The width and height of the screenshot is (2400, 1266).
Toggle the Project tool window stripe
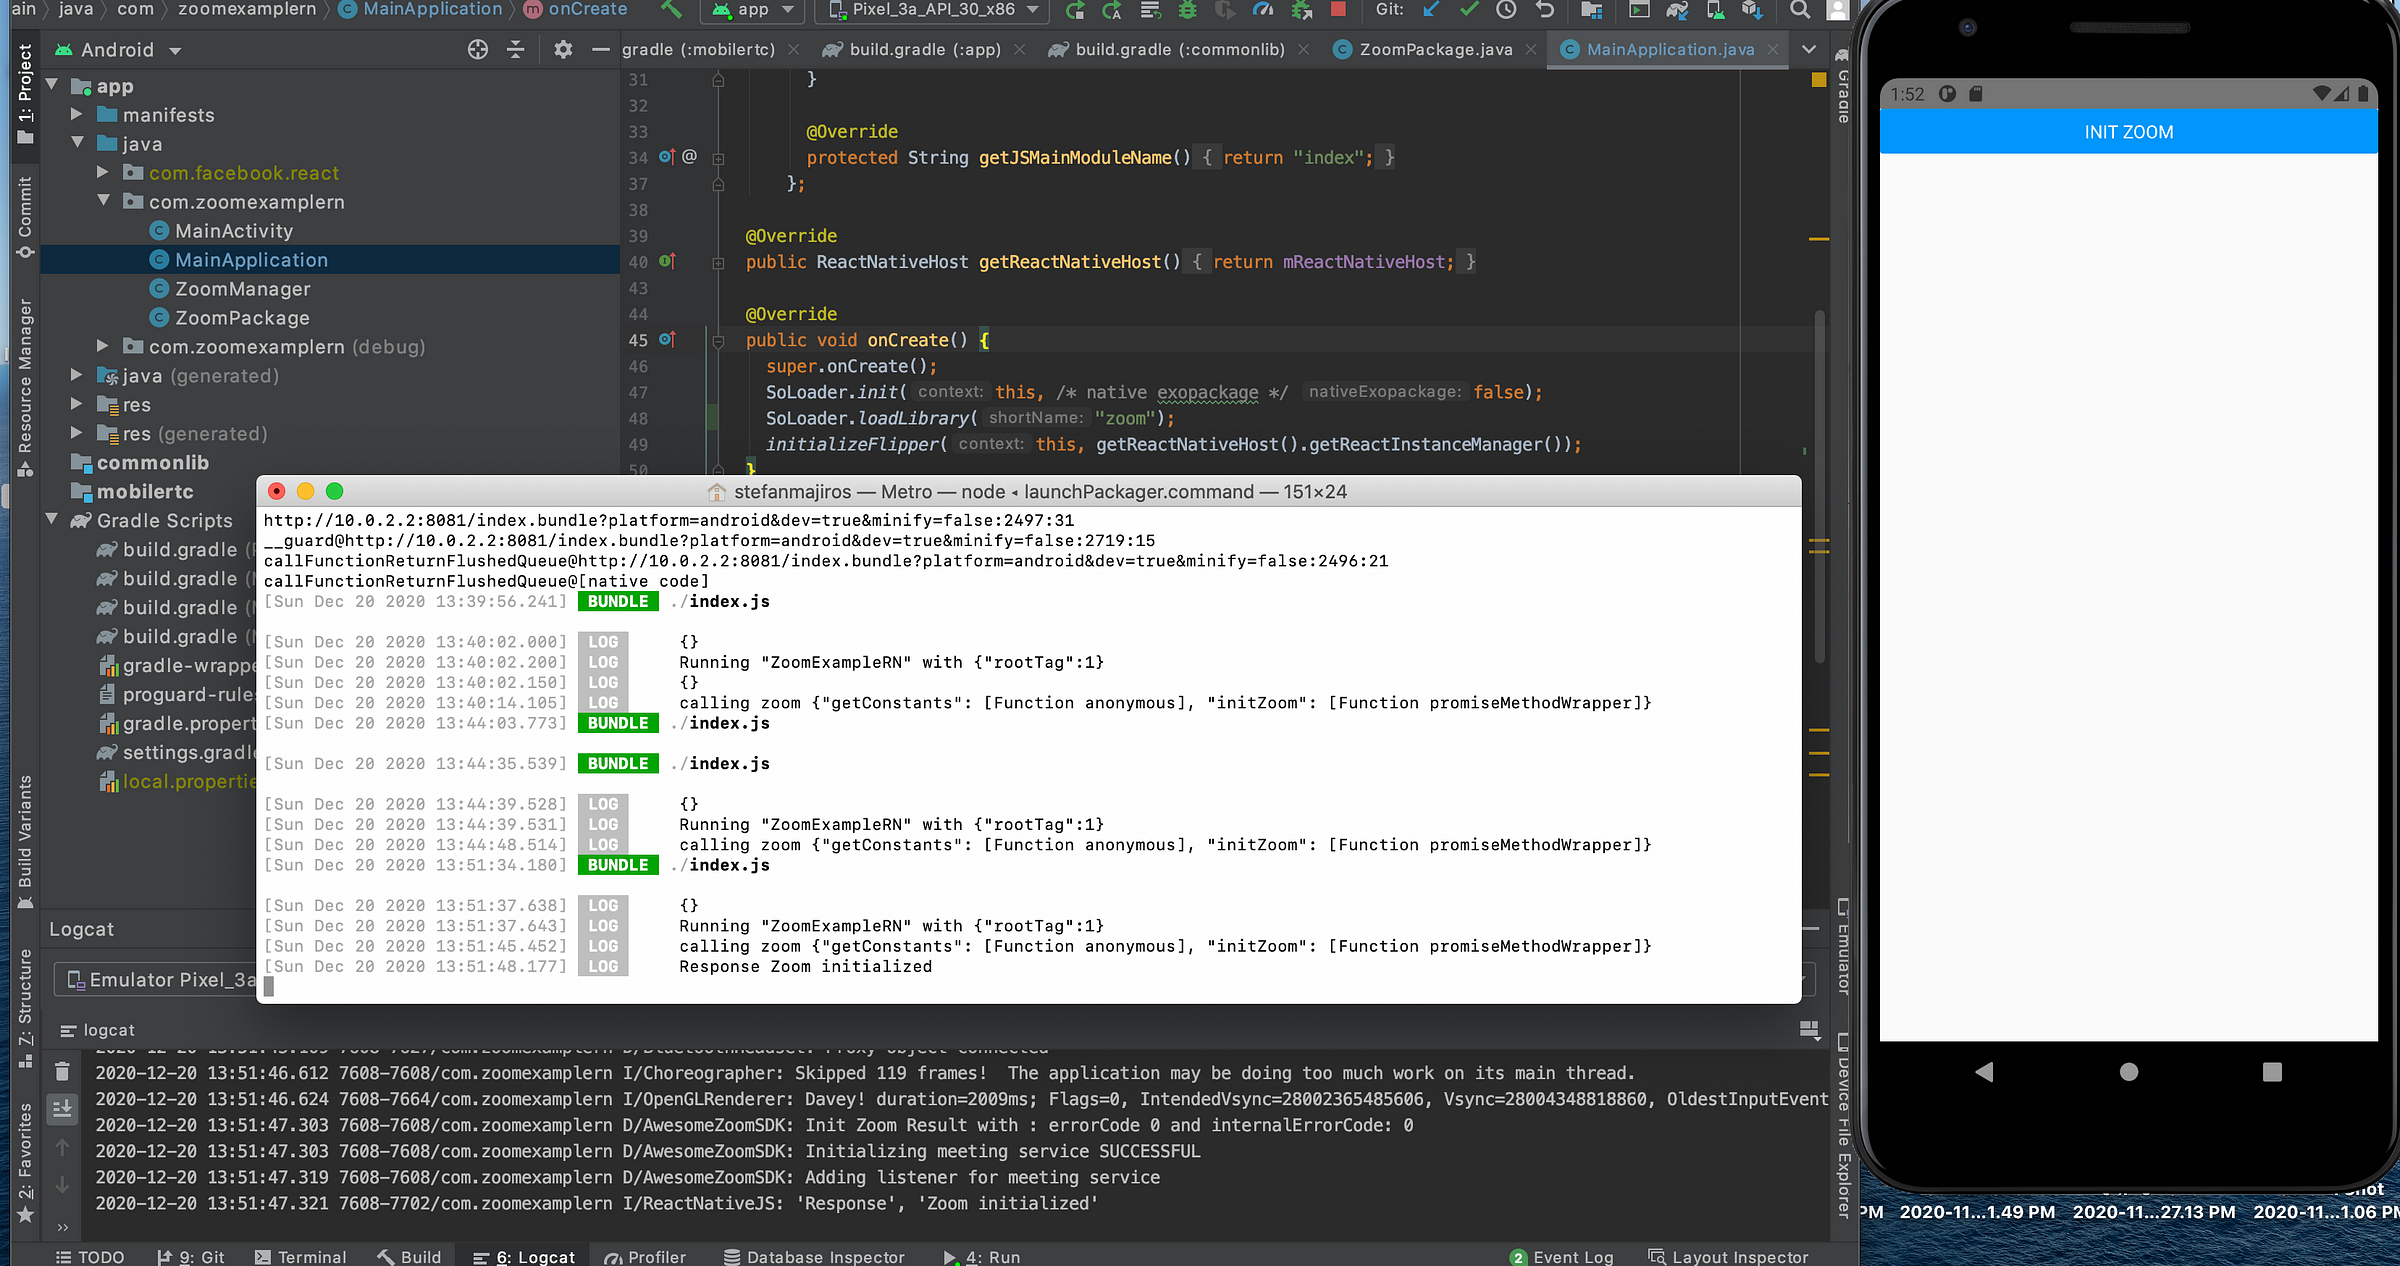point(25,92)
